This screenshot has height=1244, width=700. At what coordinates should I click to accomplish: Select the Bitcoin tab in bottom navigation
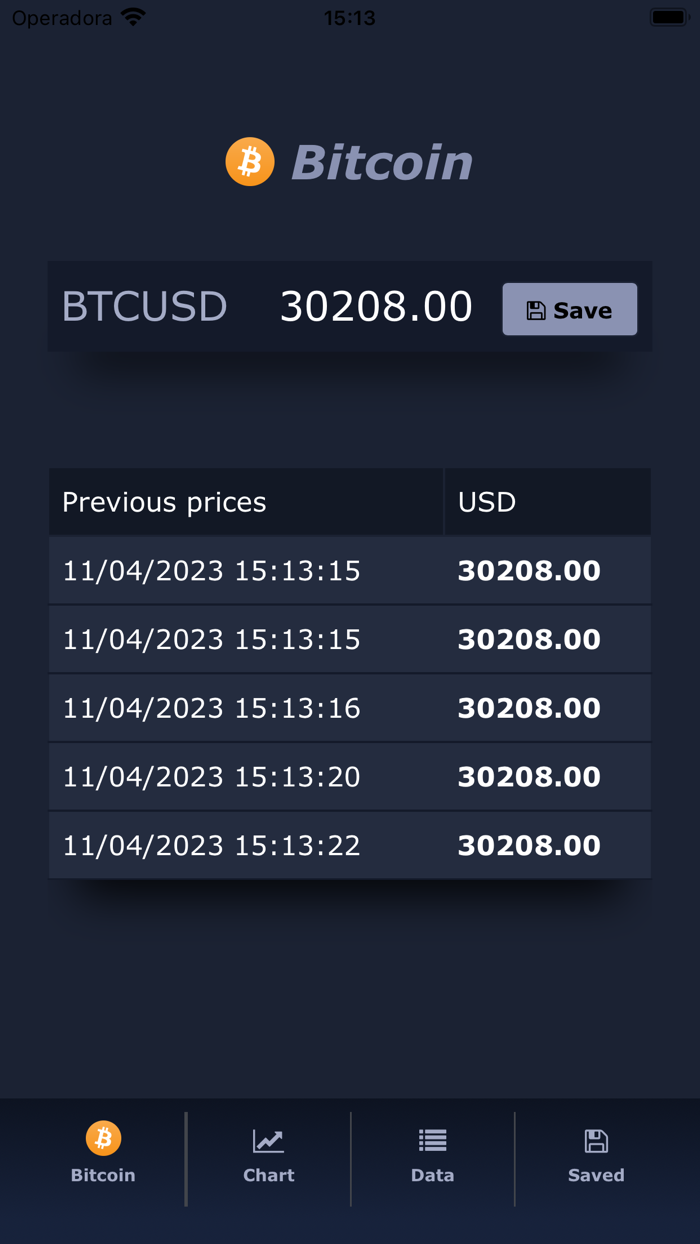pos(102,1158)
